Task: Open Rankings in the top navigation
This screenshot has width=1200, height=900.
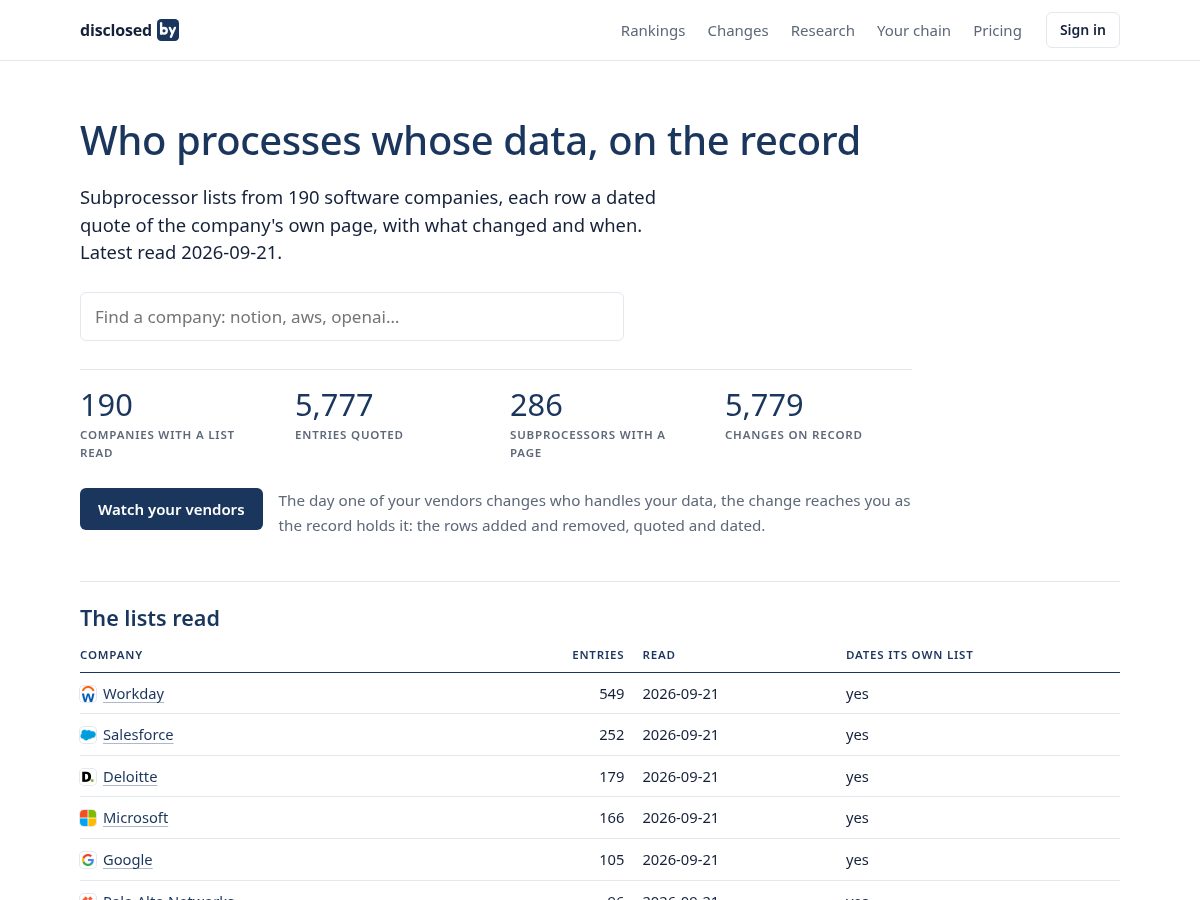Action: tap(653, 30)
